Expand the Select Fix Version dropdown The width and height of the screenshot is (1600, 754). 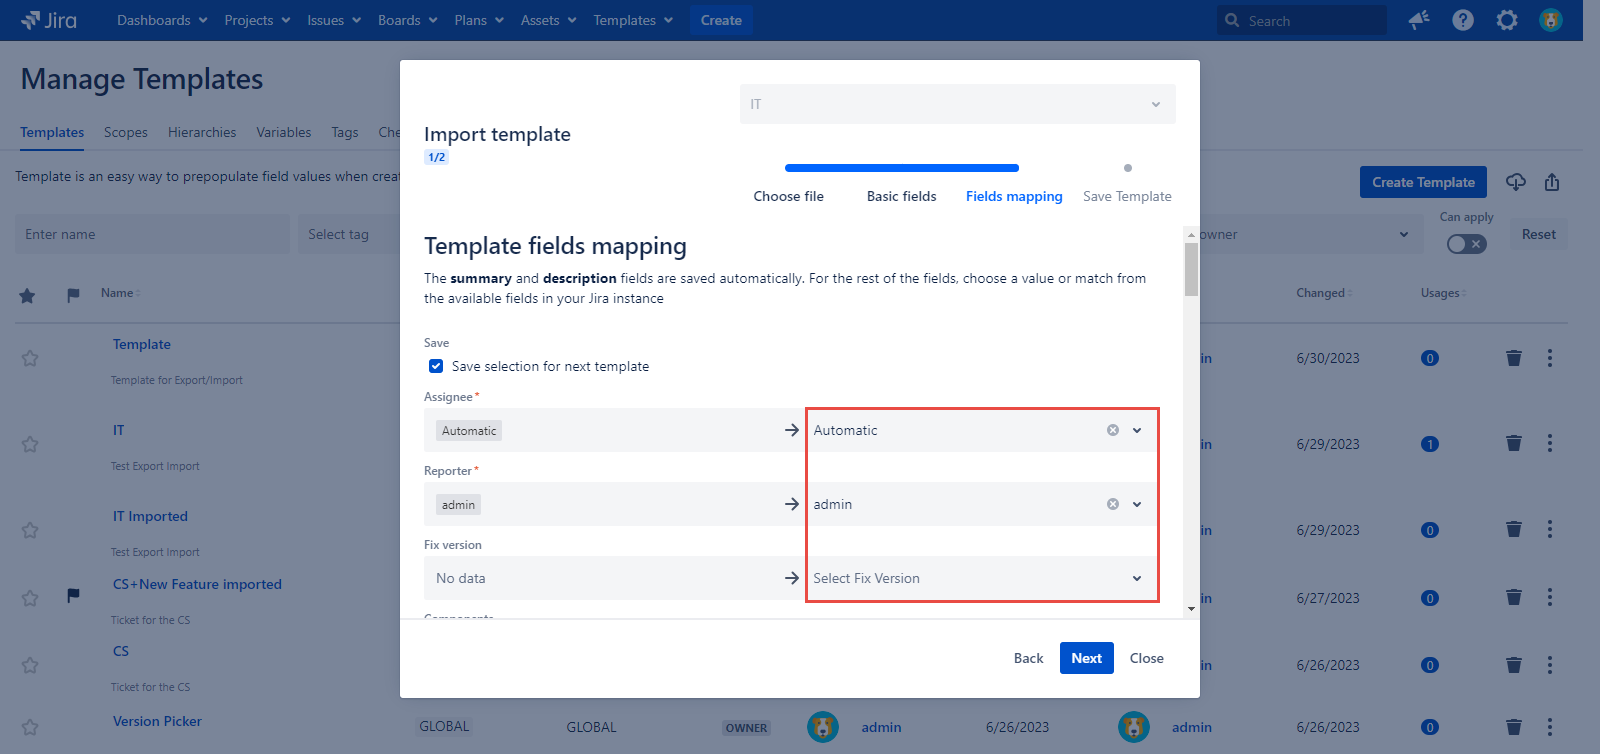tap(1136, 578)
